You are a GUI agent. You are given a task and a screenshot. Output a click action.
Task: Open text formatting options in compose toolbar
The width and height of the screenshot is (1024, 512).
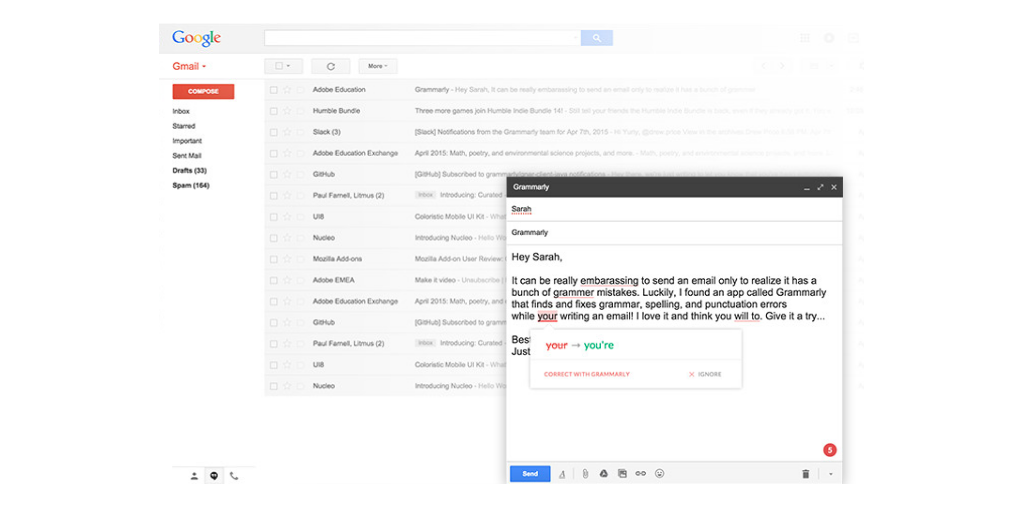pos(562,474)
